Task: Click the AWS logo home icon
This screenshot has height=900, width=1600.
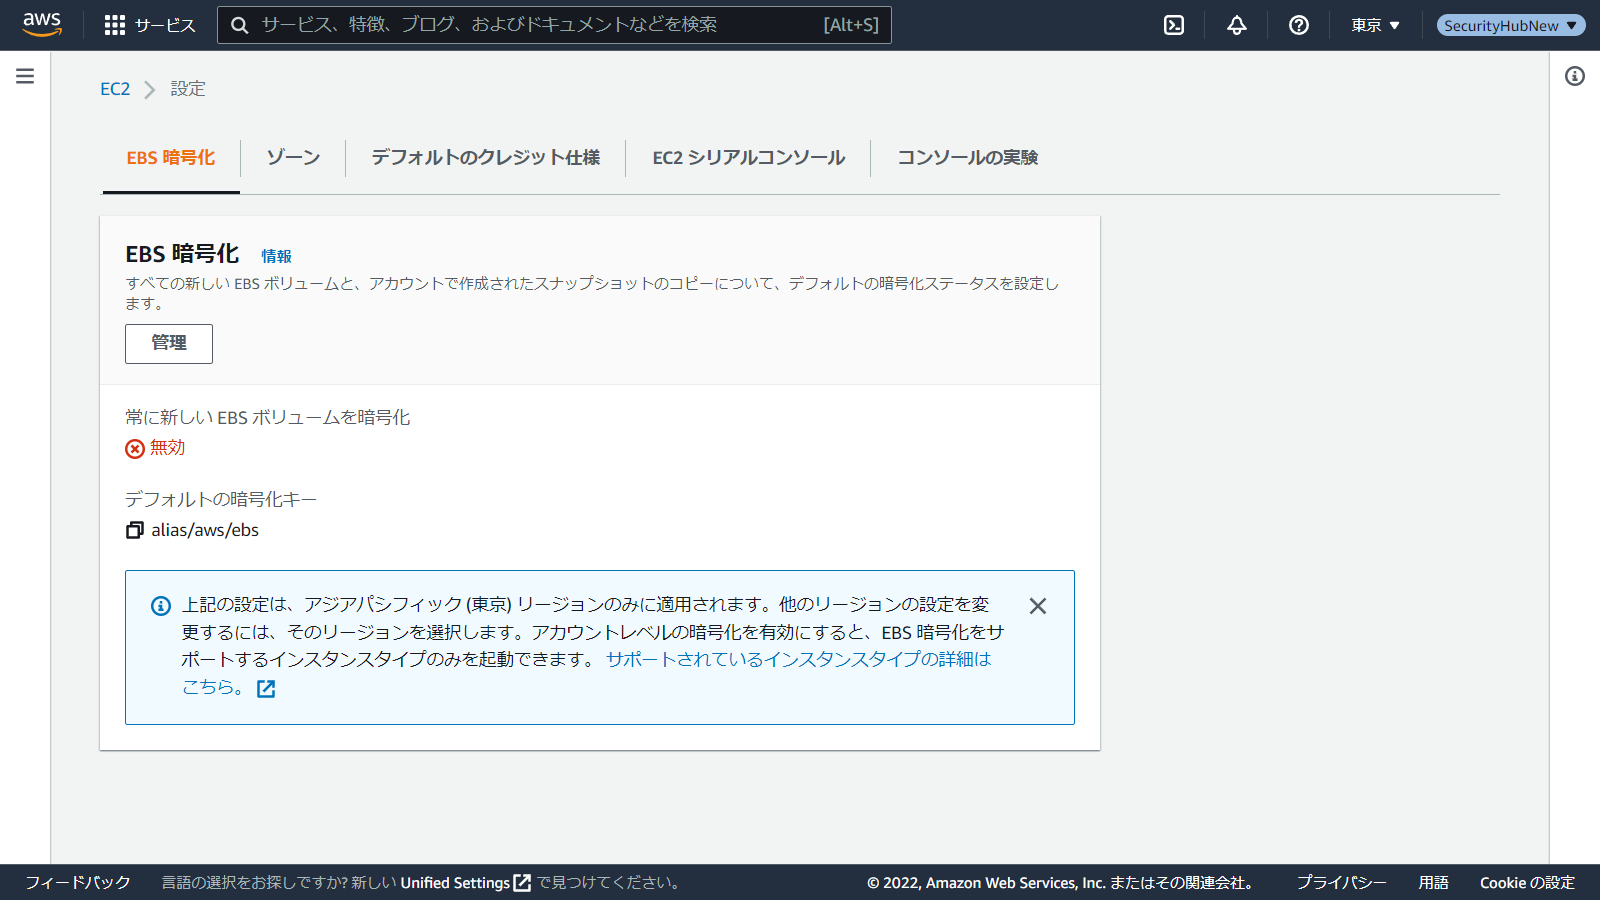Action: click(42, 24)
